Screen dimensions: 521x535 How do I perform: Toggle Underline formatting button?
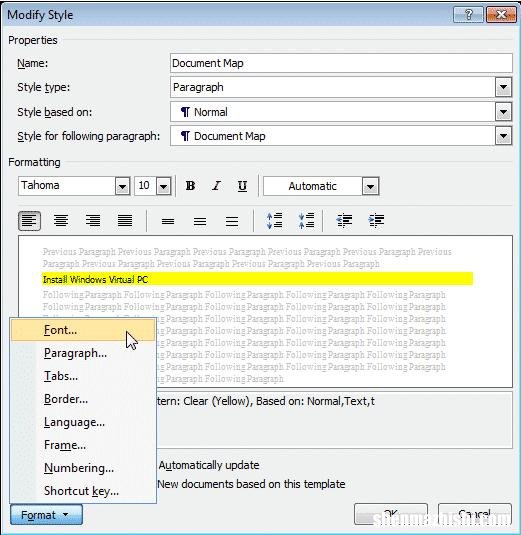[242, 186]
